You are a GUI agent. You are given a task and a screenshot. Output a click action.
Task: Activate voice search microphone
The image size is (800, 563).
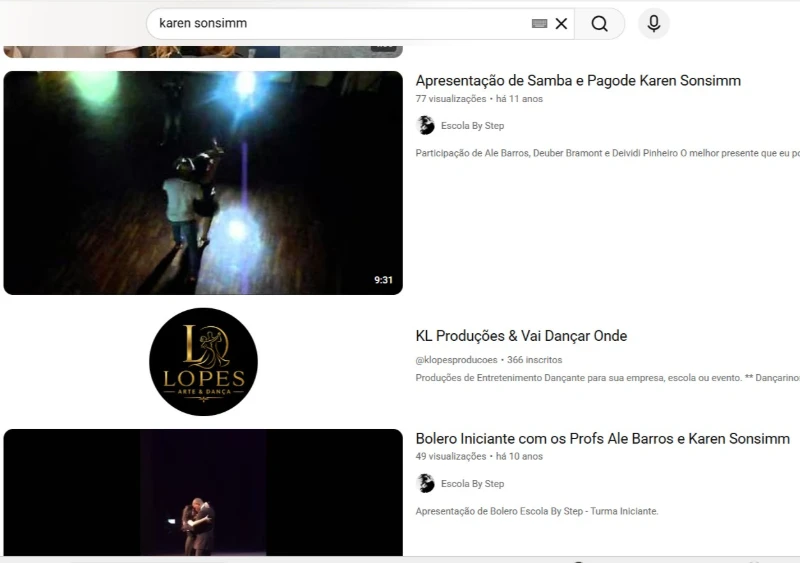click(x=654, y=23)
